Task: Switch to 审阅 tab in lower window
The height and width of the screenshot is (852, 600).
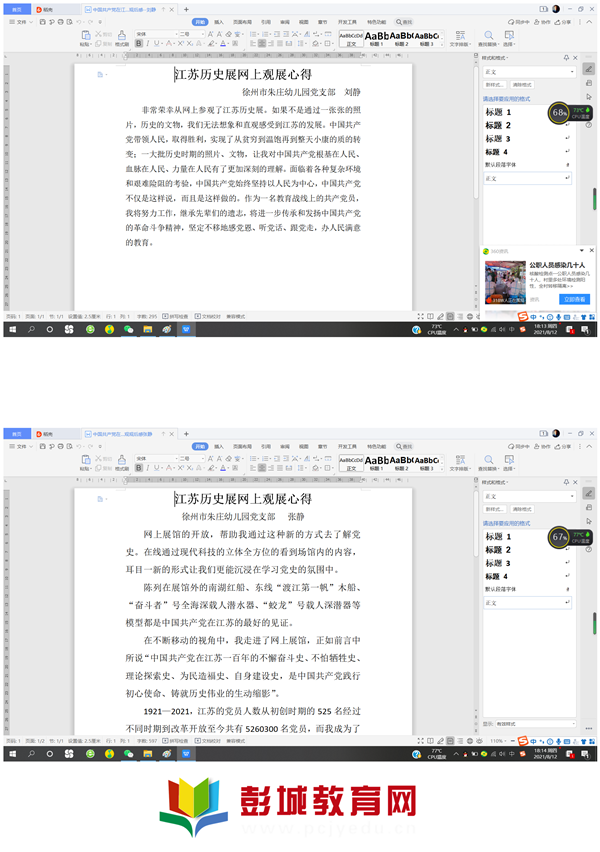Action: 285,446
